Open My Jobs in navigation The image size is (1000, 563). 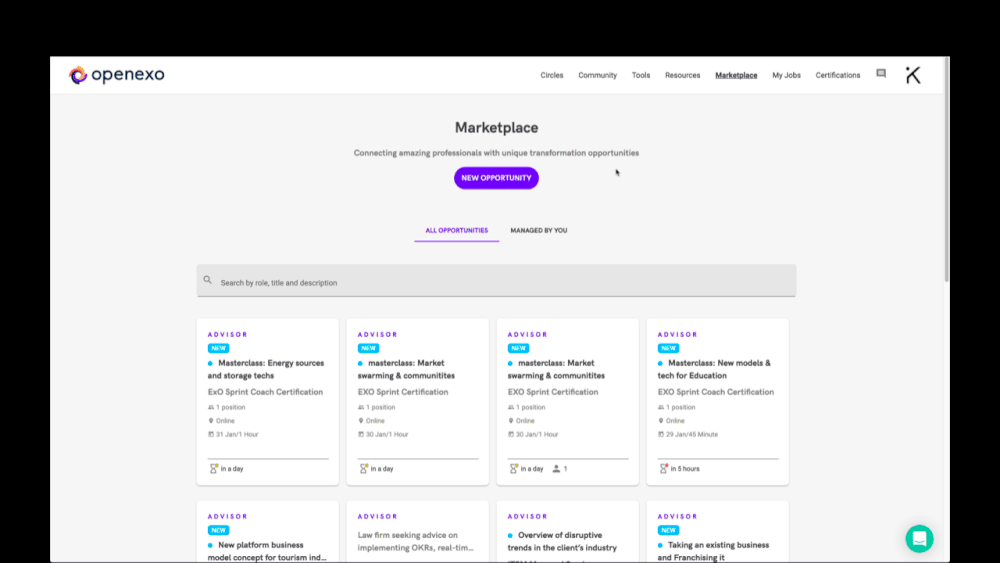click(786, 75)
